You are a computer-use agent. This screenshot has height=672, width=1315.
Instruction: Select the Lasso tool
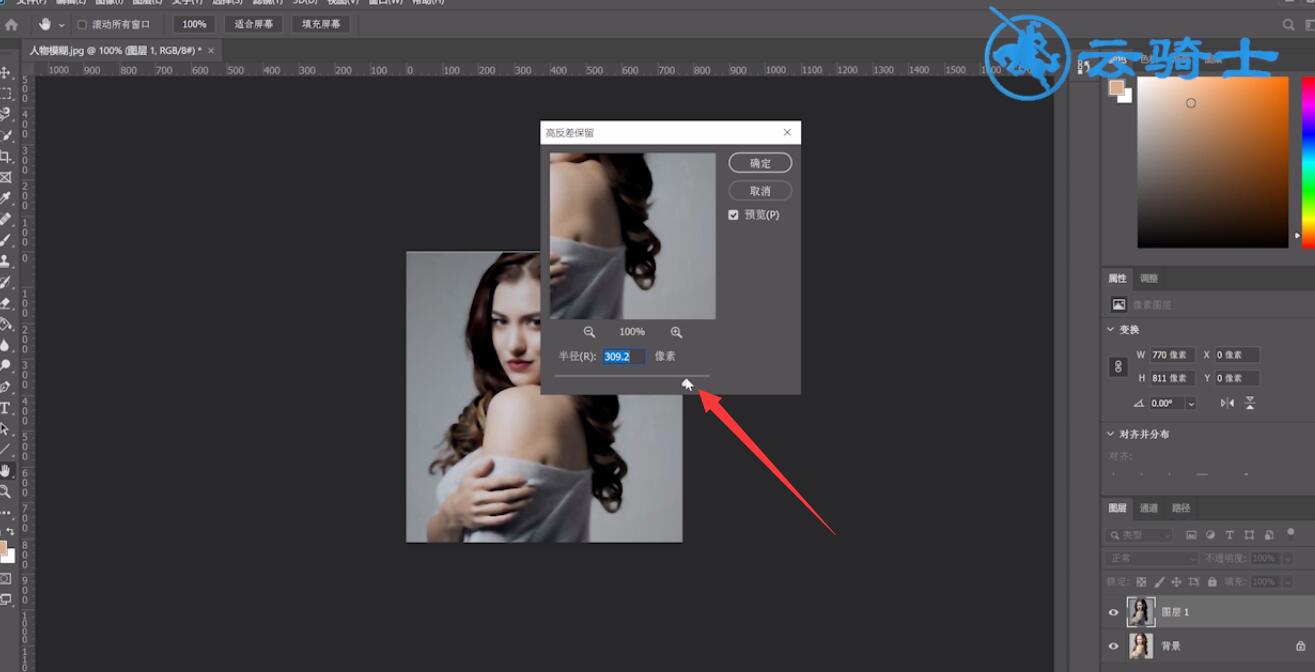click(x=6, y=114)
